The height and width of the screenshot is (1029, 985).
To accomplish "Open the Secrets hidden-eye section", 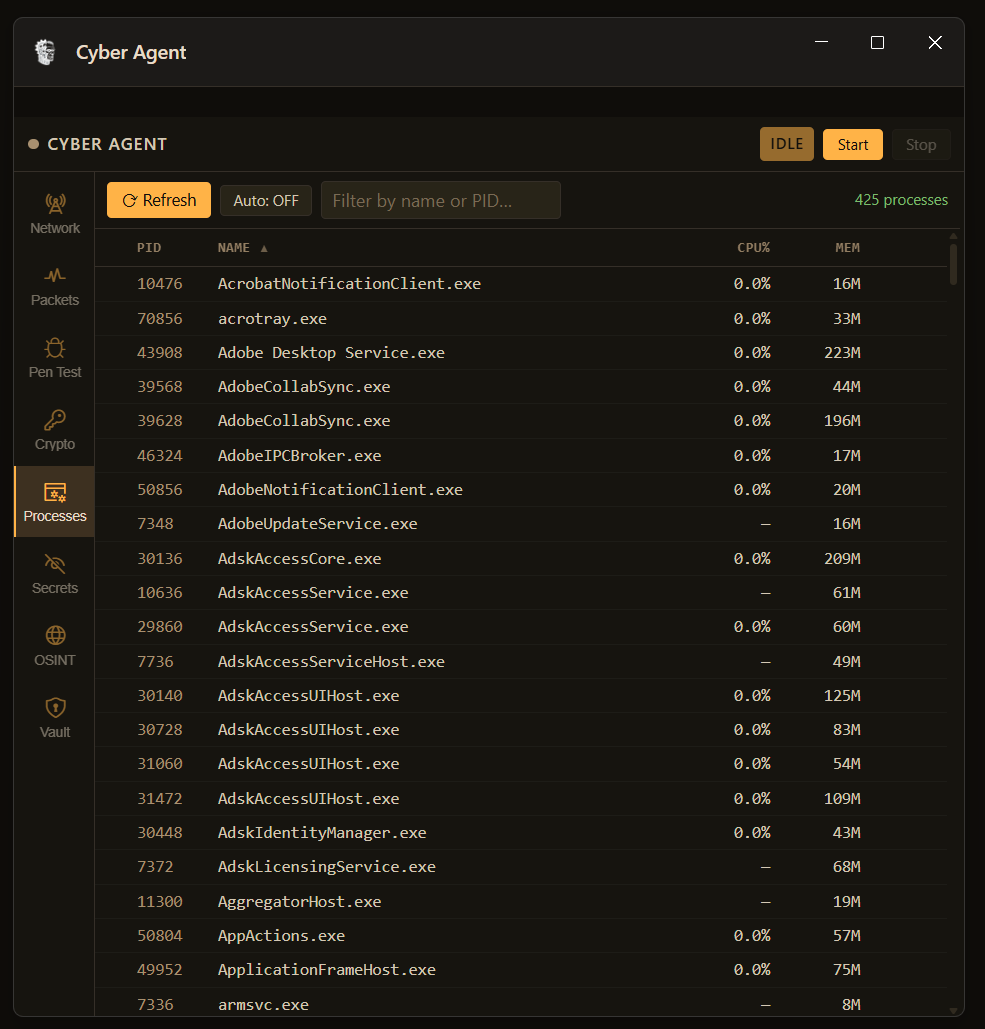I will pyautogui.click(x=54, y=574).
